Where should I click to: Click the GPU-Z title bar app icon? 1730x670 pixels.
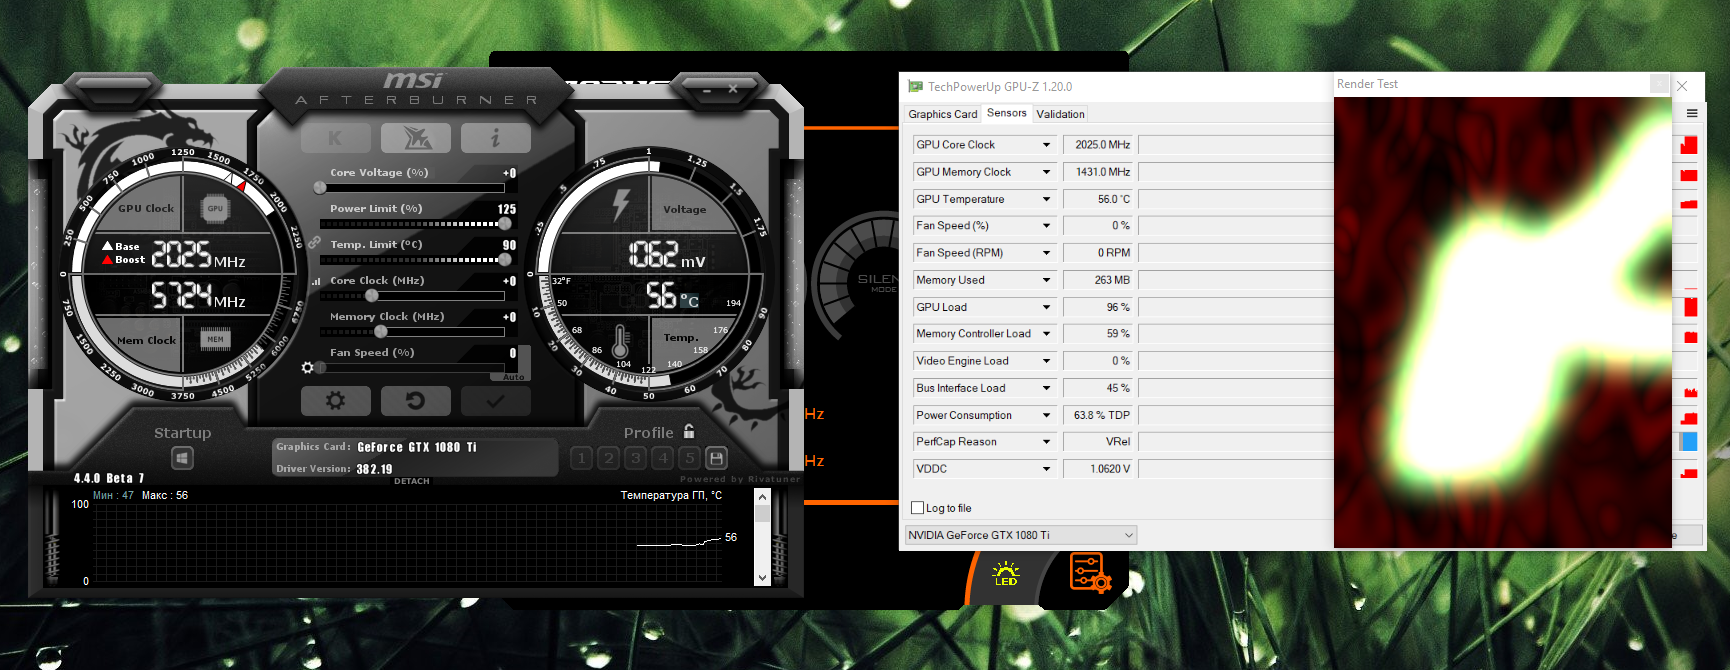point(915,87)
